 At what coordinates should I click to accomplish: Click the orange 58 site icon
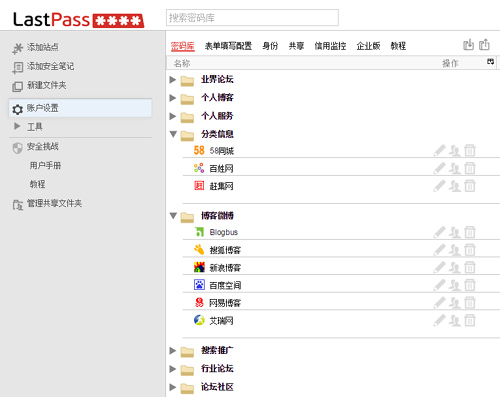[x=199, y=150]
